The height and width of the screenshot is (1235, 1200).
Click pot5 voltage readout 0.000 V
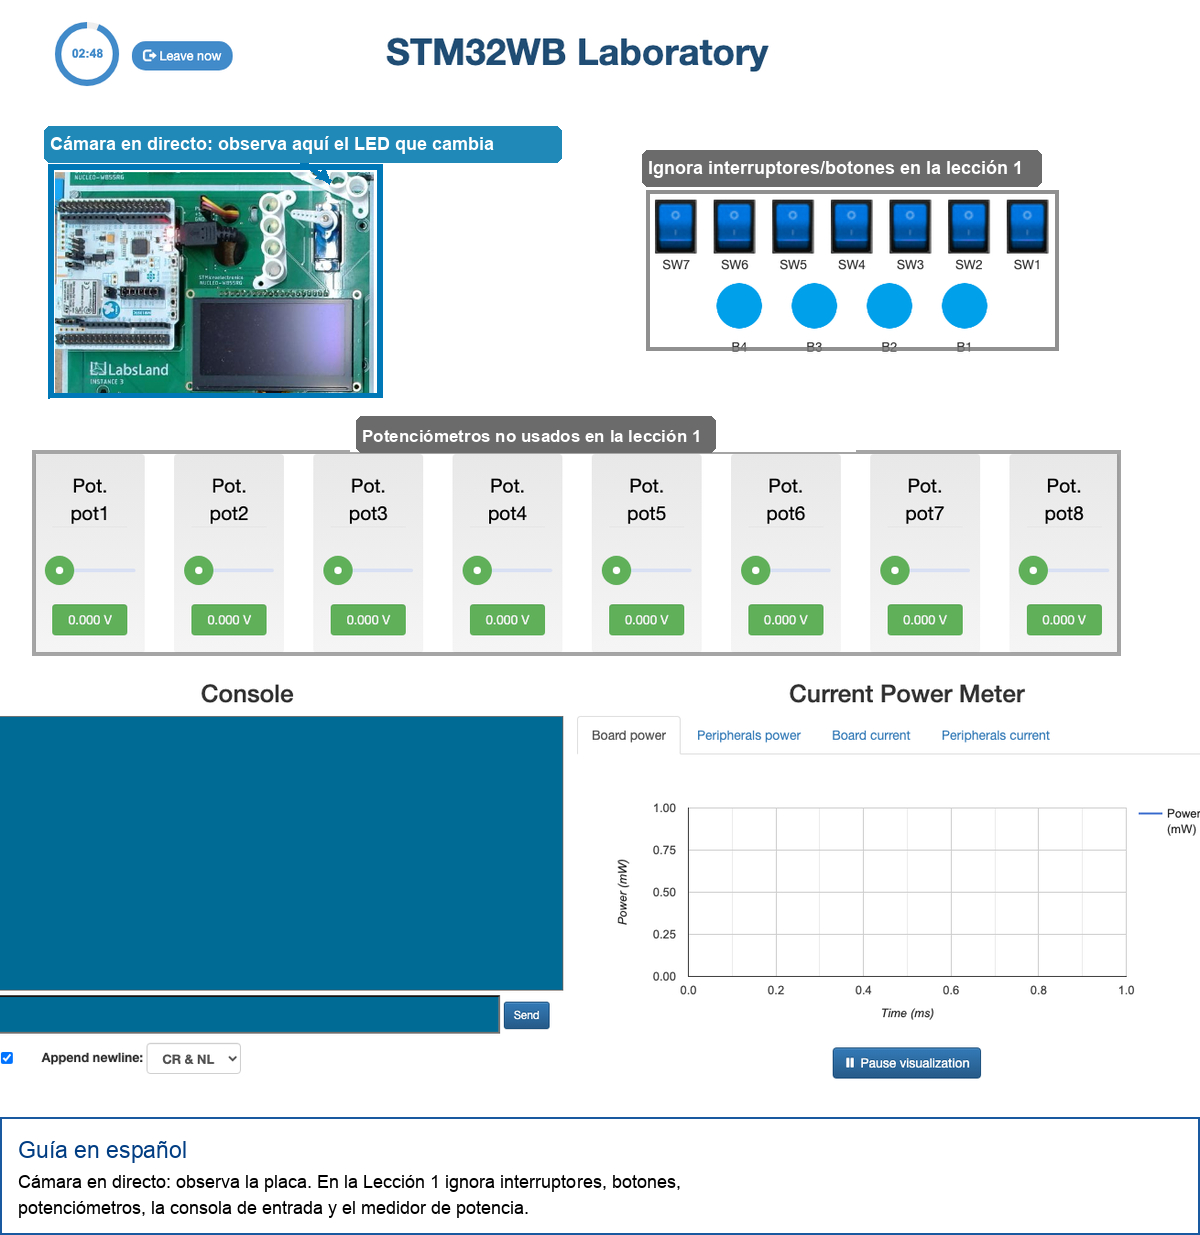[646, 620]
